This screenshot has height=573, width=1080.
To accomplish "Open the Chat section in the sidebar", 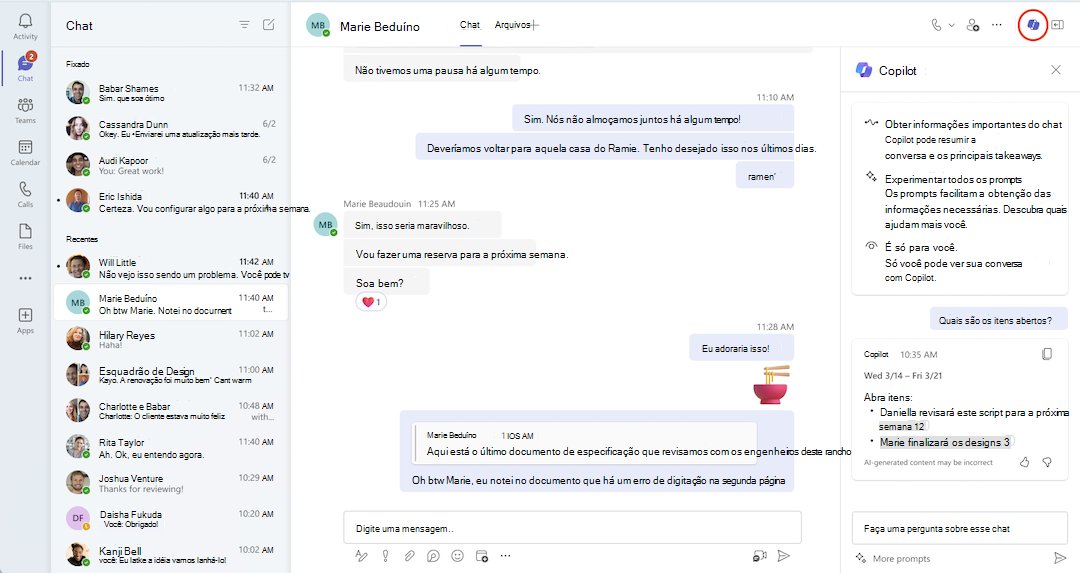I will pyautogui.click(x=25, y=67).
